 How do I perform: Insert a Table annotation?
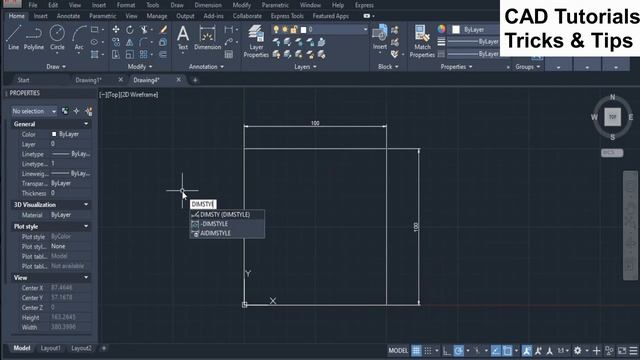[x=229, y=54]
